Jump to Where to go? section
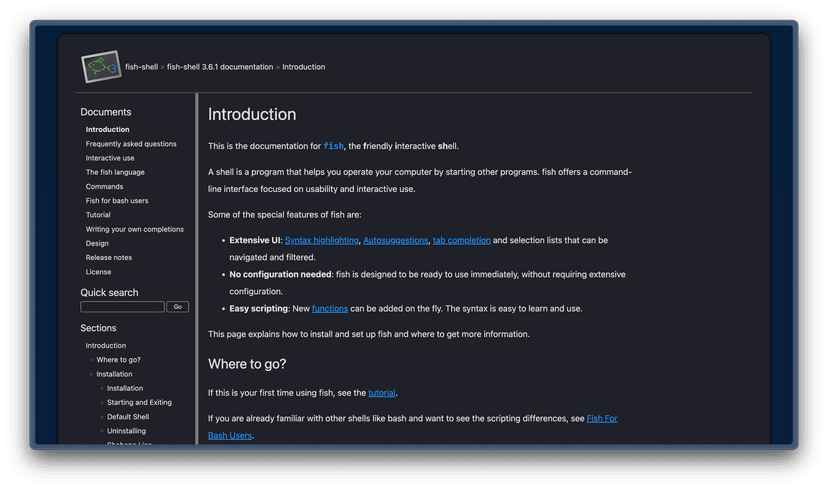The height and width of the screenshot is (489, 828). click(x=118, y=360)
